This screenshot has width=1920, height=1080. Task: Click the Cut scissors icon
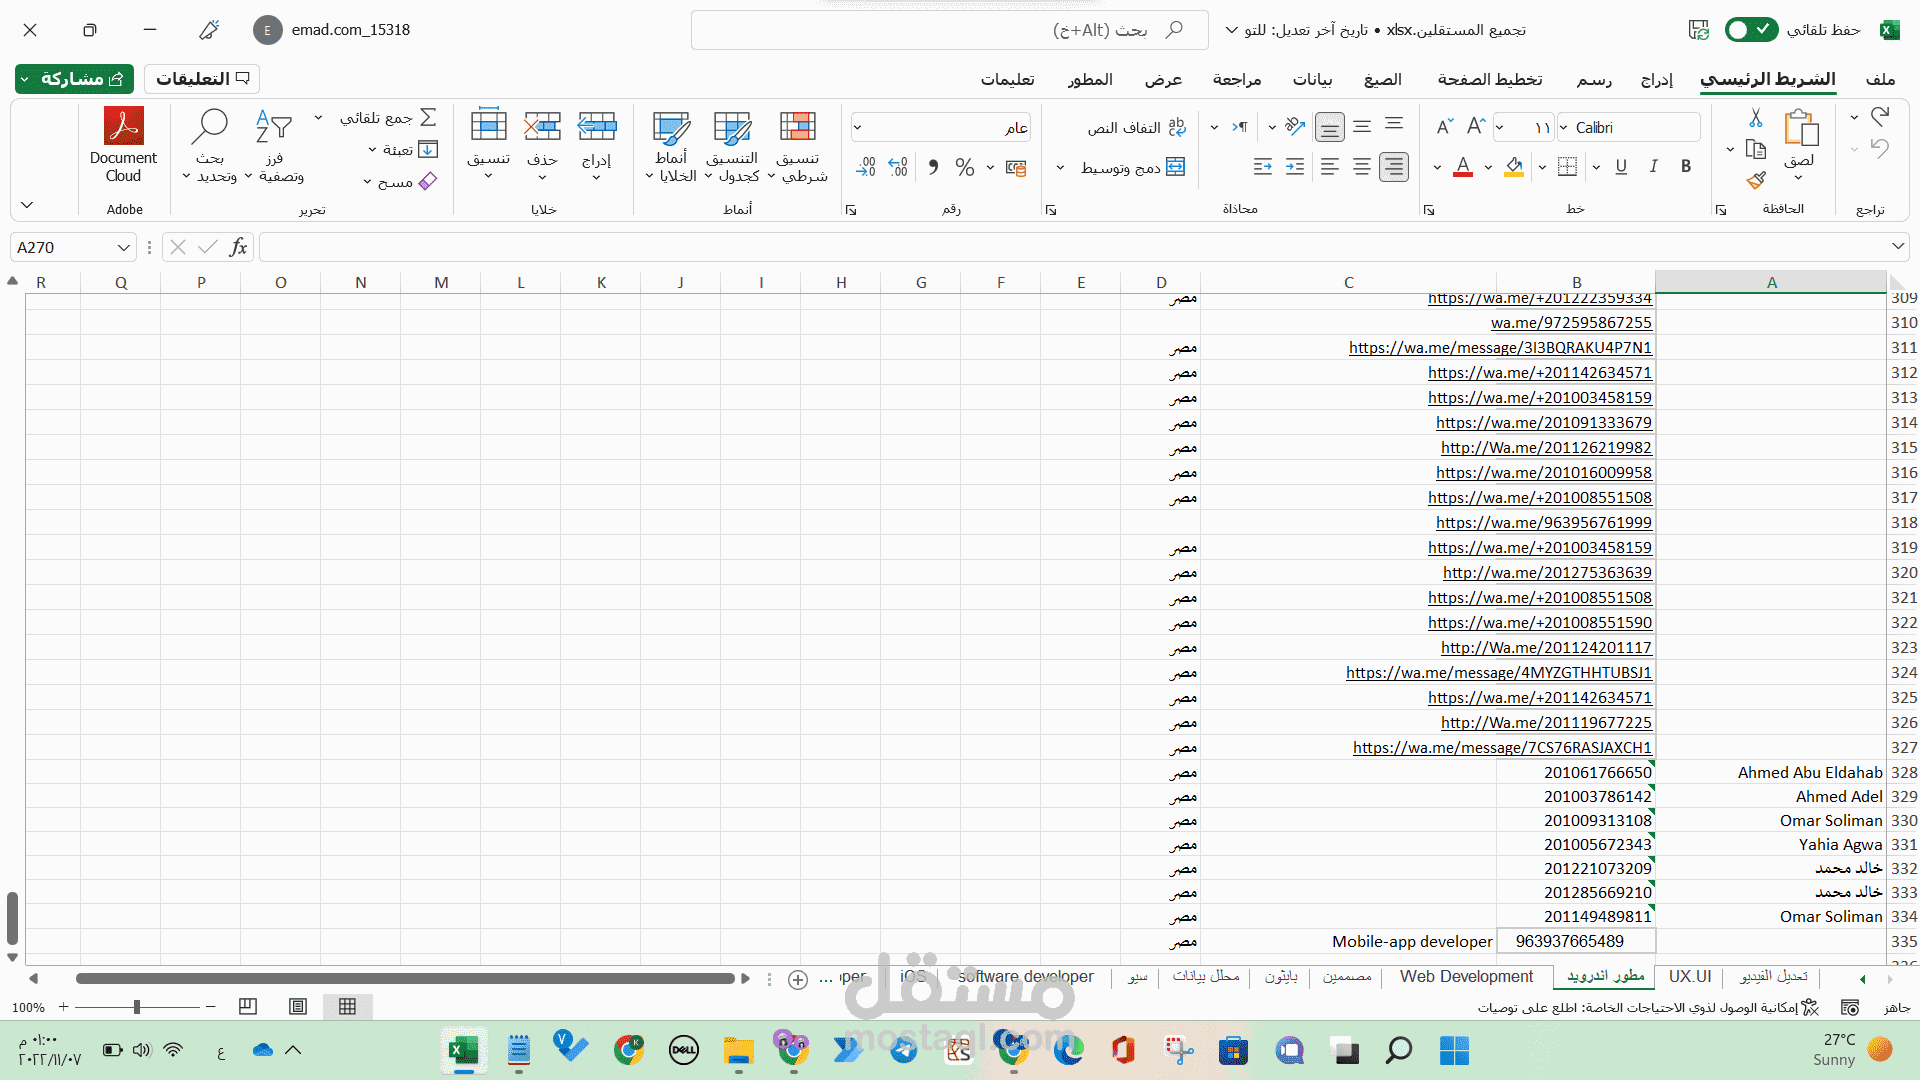click(1756, 119)
